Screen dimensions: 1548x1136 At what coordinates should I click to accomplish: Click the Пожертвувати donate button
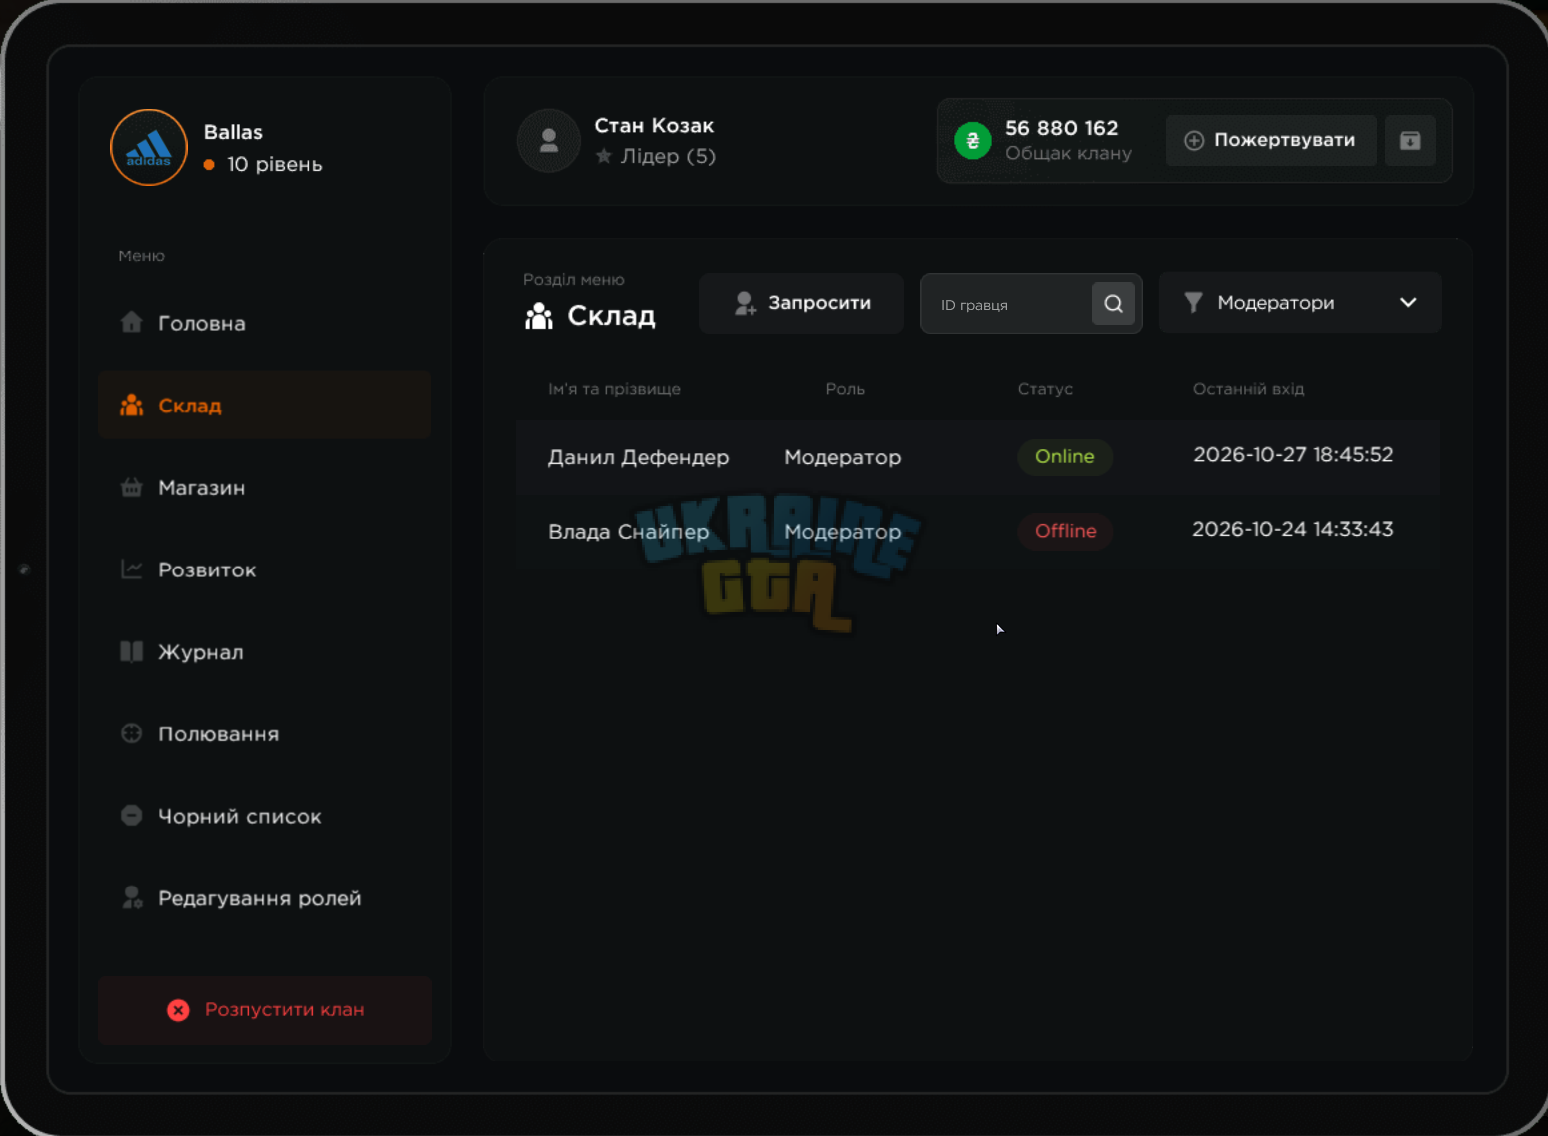1271,141
